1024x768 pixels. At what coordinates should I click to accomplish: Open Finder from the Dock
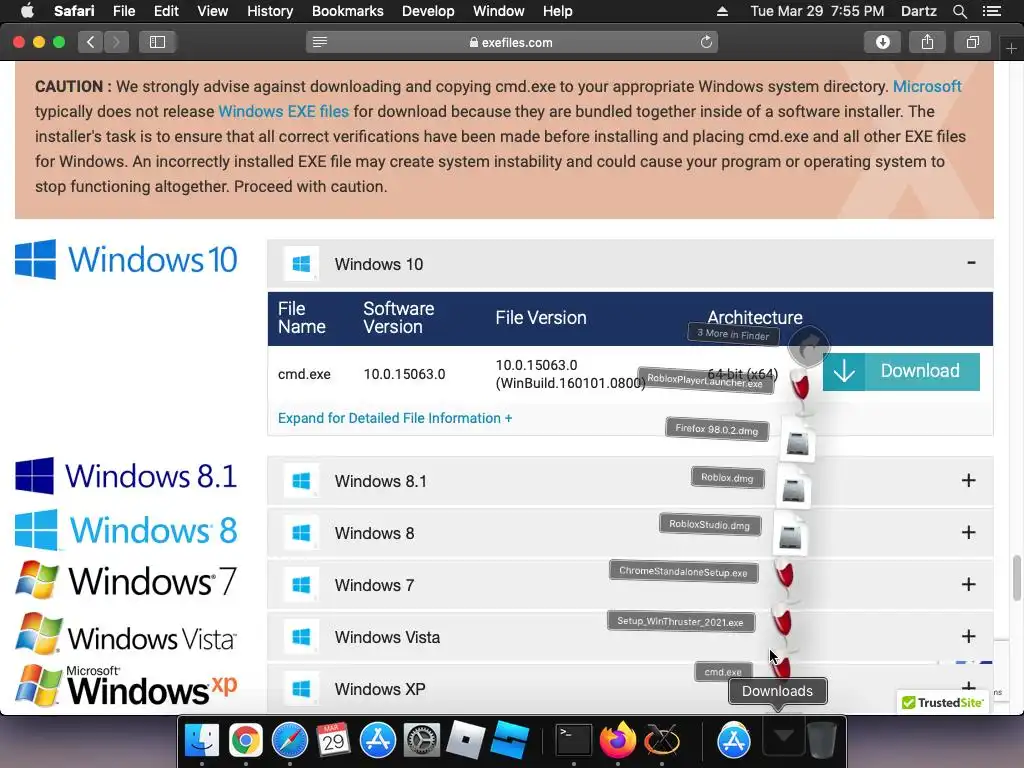(x=202, y=741)
